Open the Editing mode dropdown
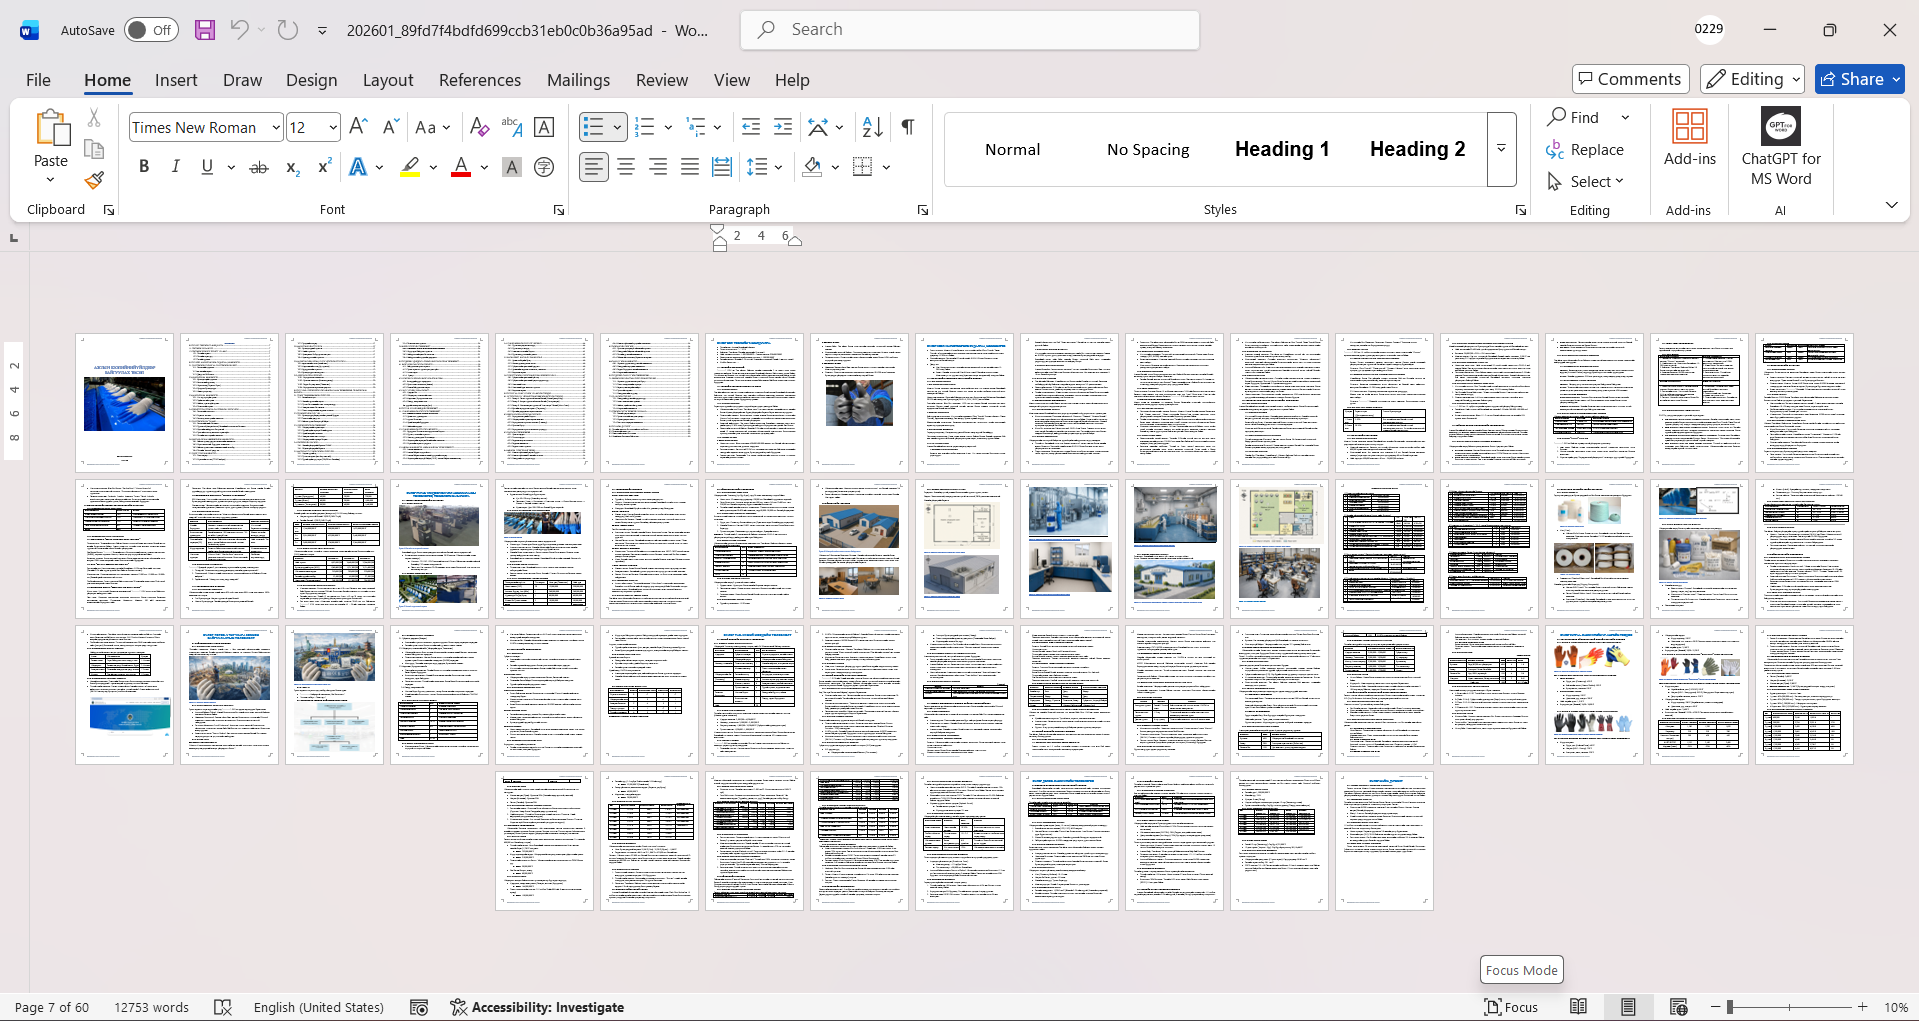Viewport: 1919px width, 1021px height. click(x=1753, y=79)
